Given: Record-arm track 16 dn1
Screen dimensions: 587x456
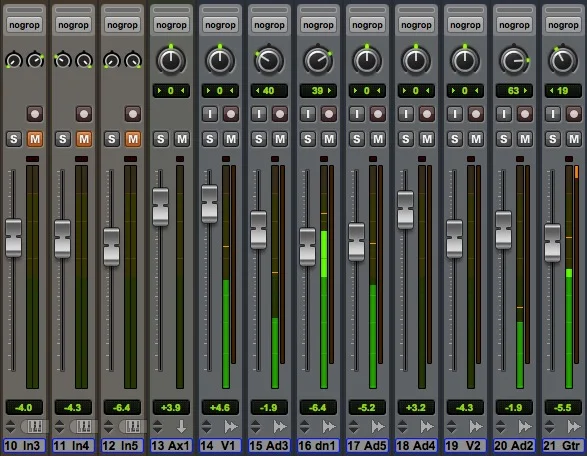Looking at the screenshot, I should tap(329, 114).
